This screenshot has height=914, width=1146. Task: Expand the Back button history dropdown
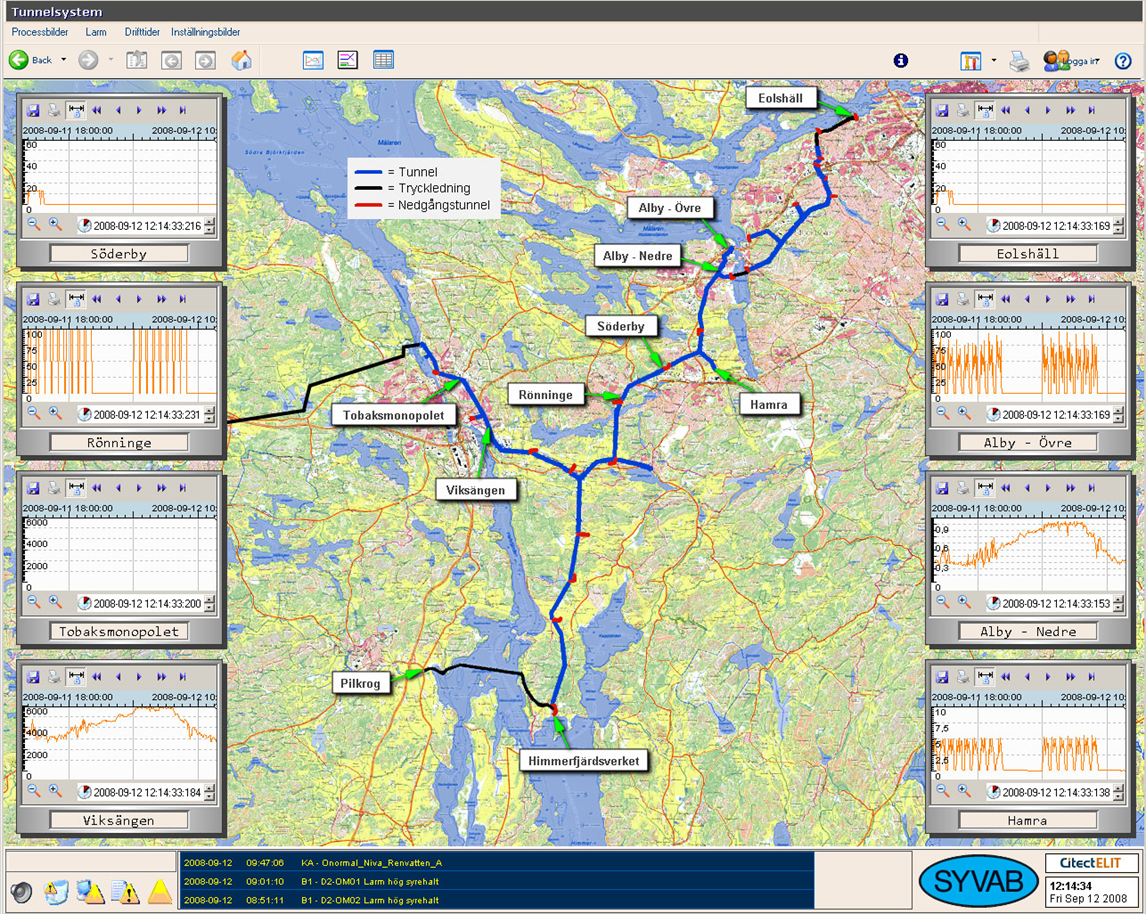64,60
